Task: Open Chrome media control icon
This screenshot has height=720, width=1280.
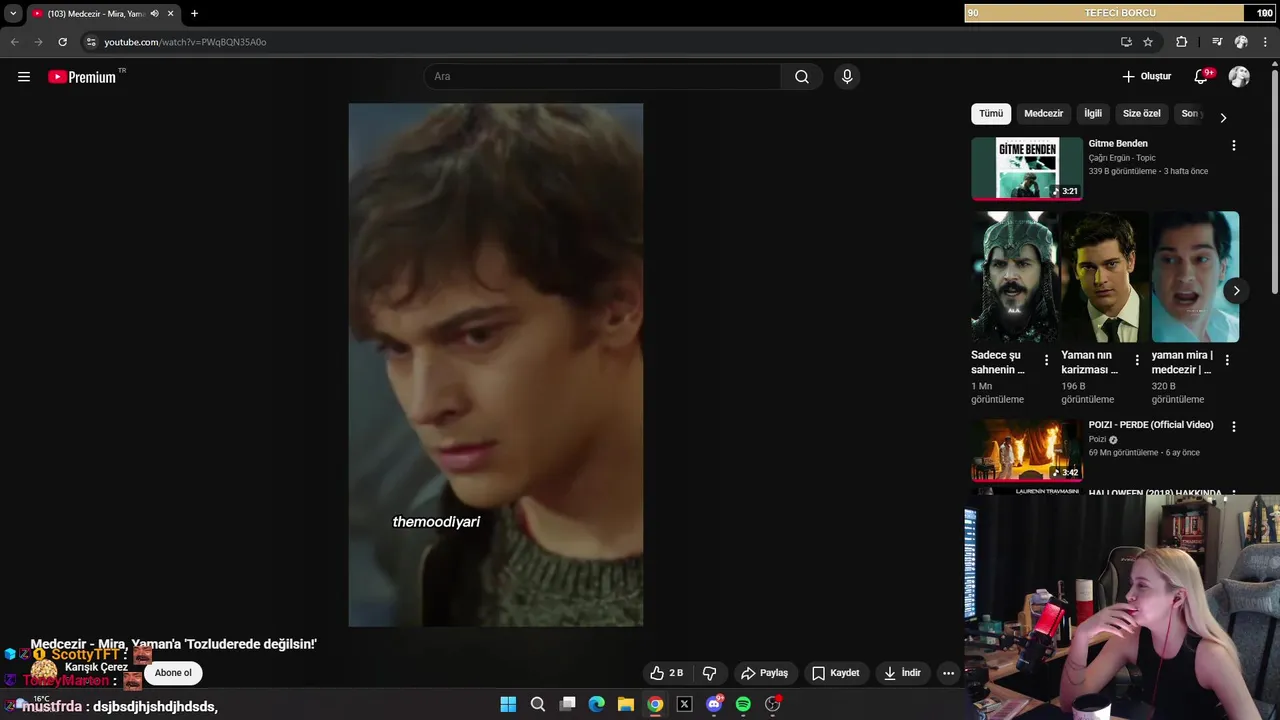Action: (1217, 42)
